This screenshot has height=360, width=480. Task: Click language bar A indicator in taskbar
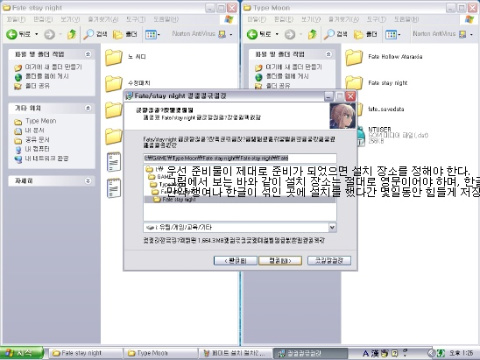pyautogui.click(x=366, y=353)
